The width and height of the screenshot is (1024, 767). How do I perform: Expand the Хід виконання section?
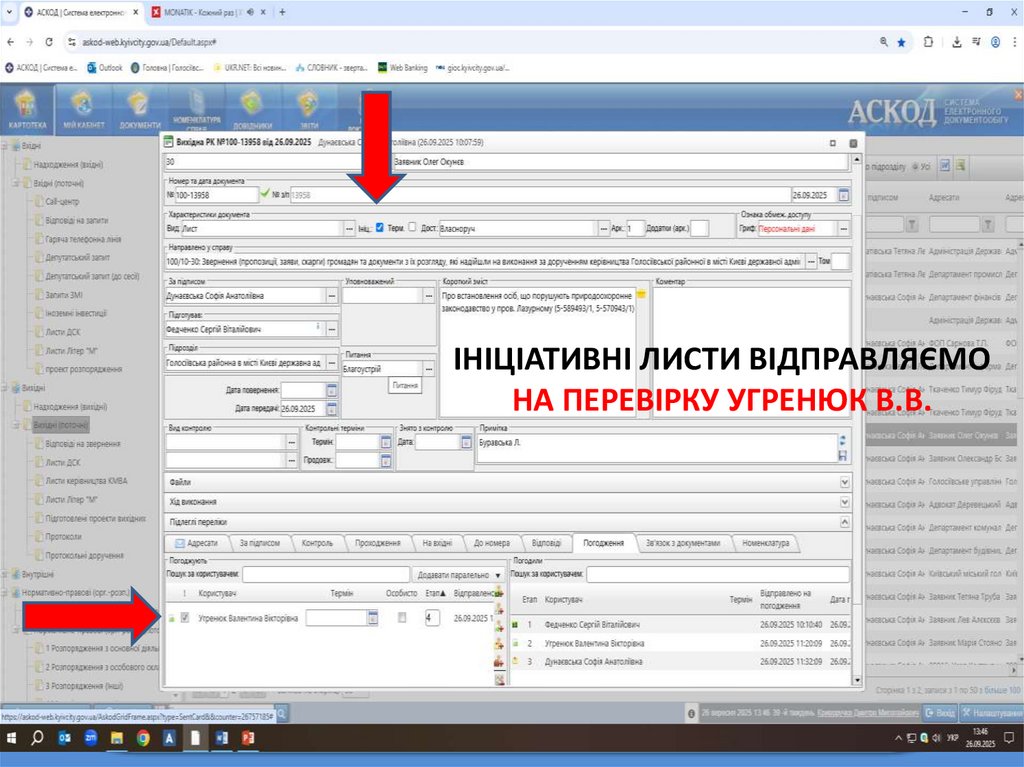(x=844, y=501)
